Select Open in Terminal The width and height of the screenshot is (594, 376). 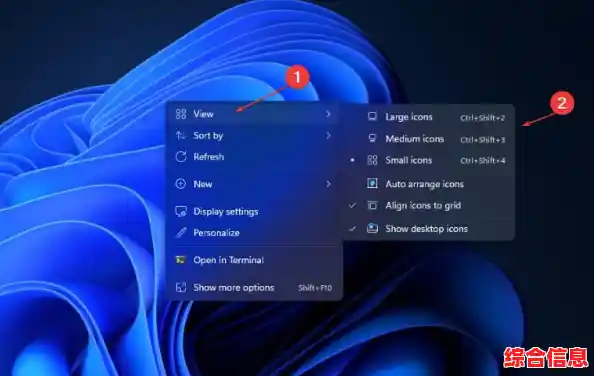coord(254,260)
